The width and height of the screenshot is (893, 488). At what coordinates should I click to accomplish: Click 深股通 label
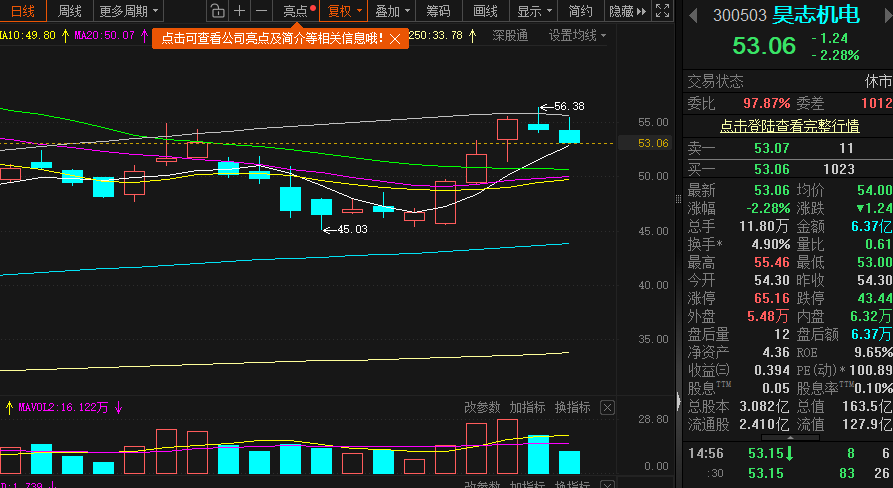click(x=510, y=35)
